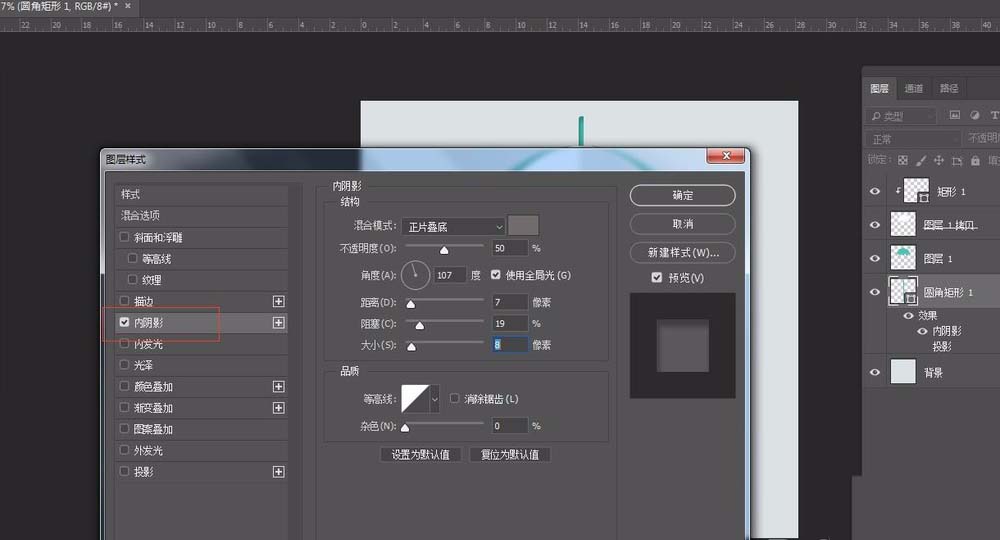Image resolution: width=1000 pixels, height=540 pixels.
Task: Uncheck the 使用全局光 checkbox
Action: (496, 275)
